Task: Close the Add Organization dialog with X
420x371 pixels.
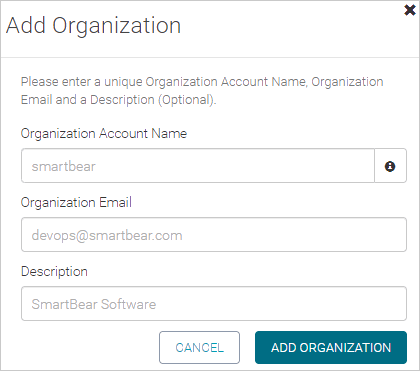Action: tap(410, 10)
